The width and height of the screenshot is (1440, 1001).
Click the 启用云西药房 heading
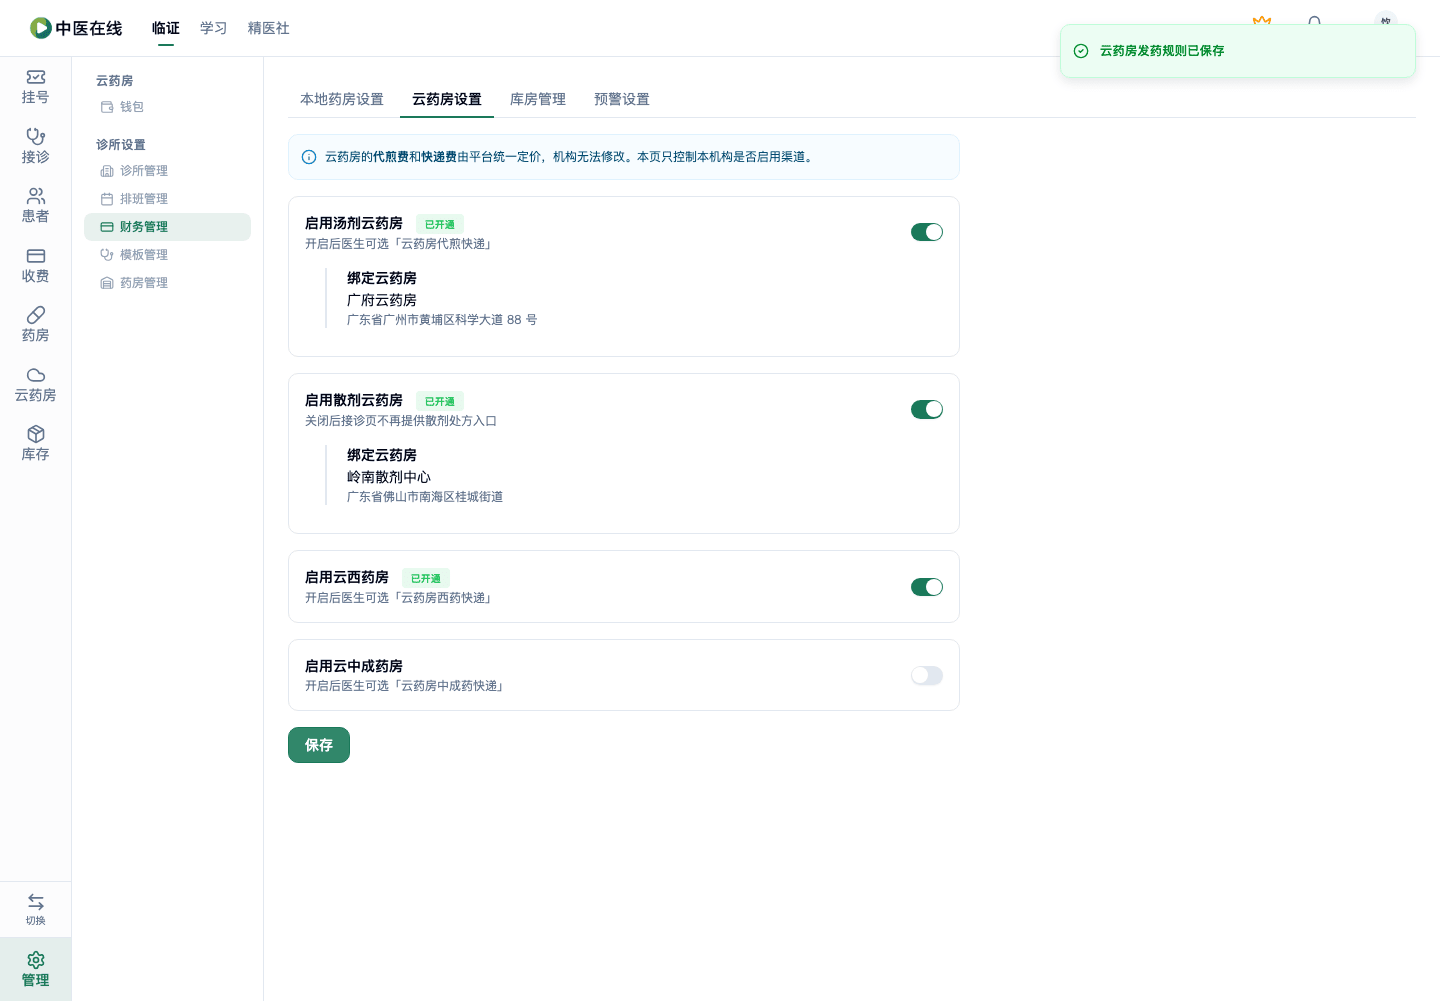347,577
